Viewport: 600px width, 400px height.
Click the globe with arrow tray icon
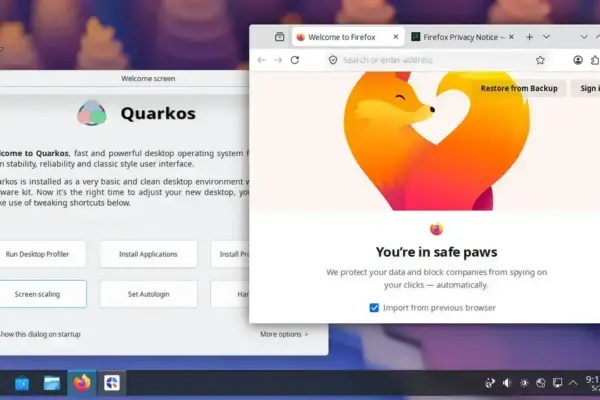coord(490,383)
